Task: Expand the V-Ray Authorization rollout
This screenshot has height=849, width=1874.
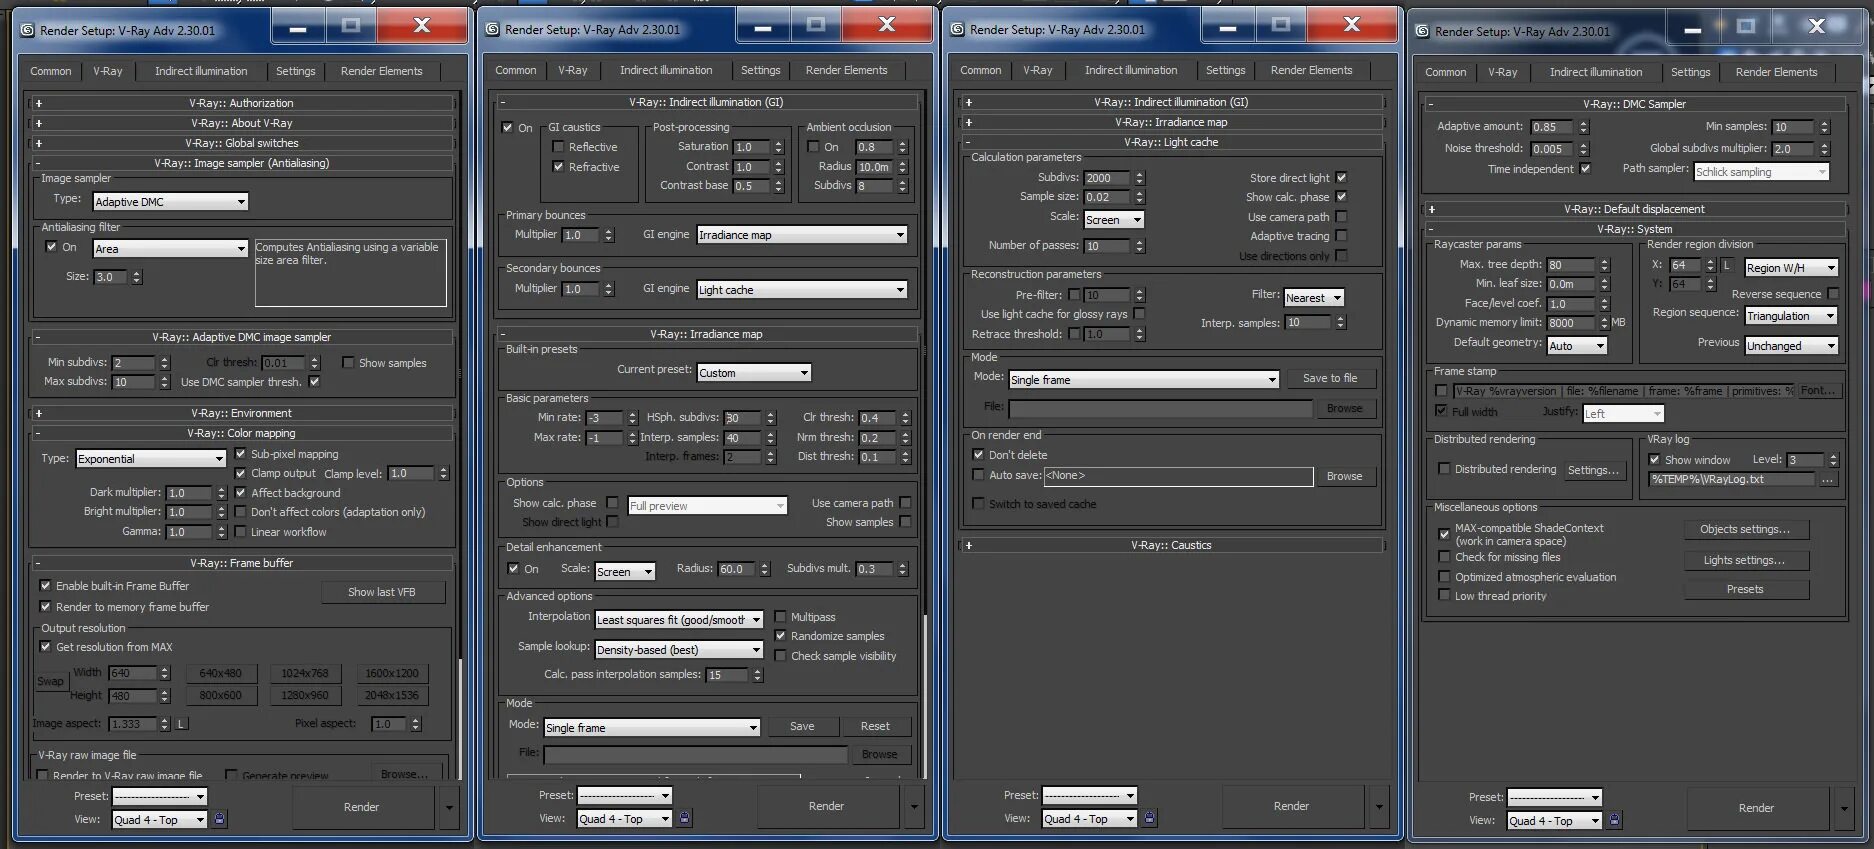Action: pyautogui.click(x=240, y=103)
